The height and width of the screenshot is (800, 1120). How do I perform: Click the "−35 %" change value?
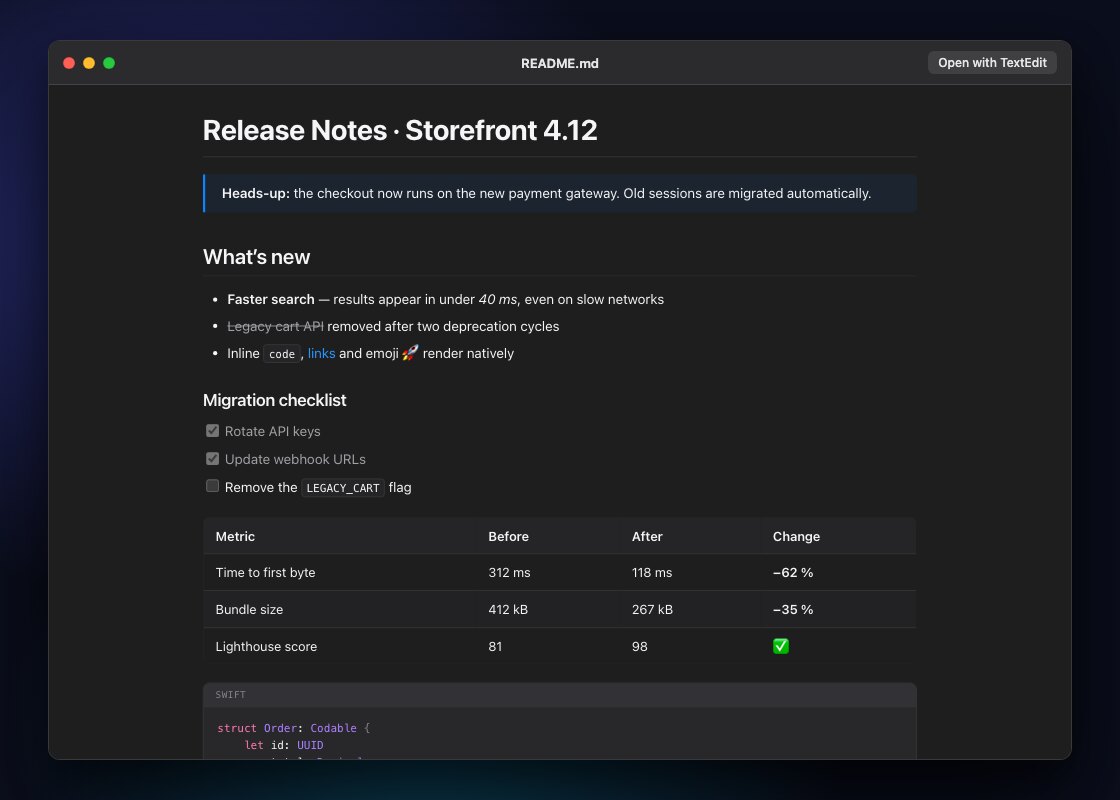(793, 610)
